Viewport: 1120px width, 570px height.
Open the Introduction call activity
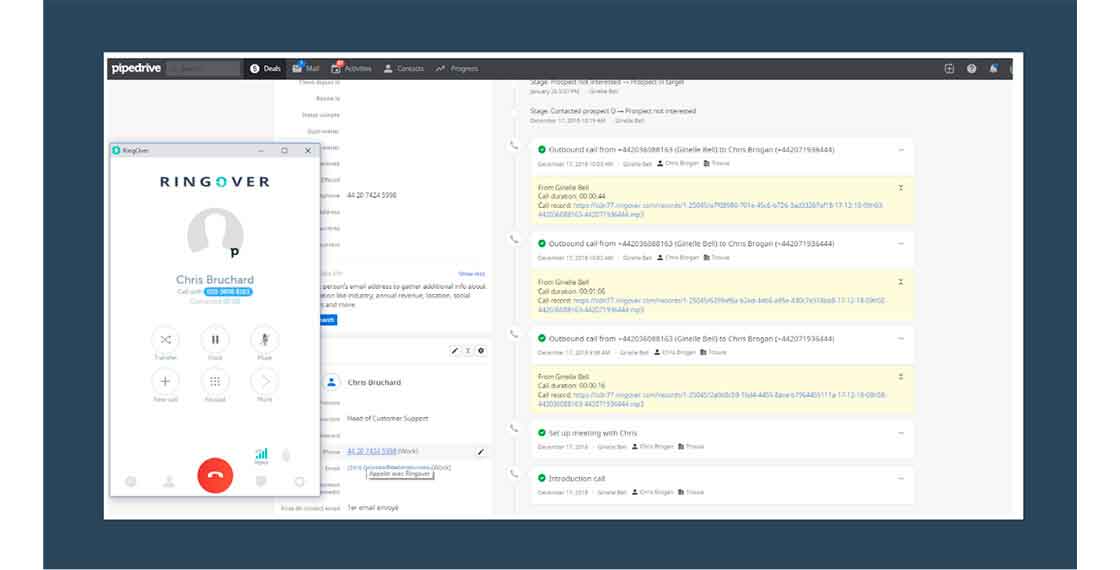(576, 478)
